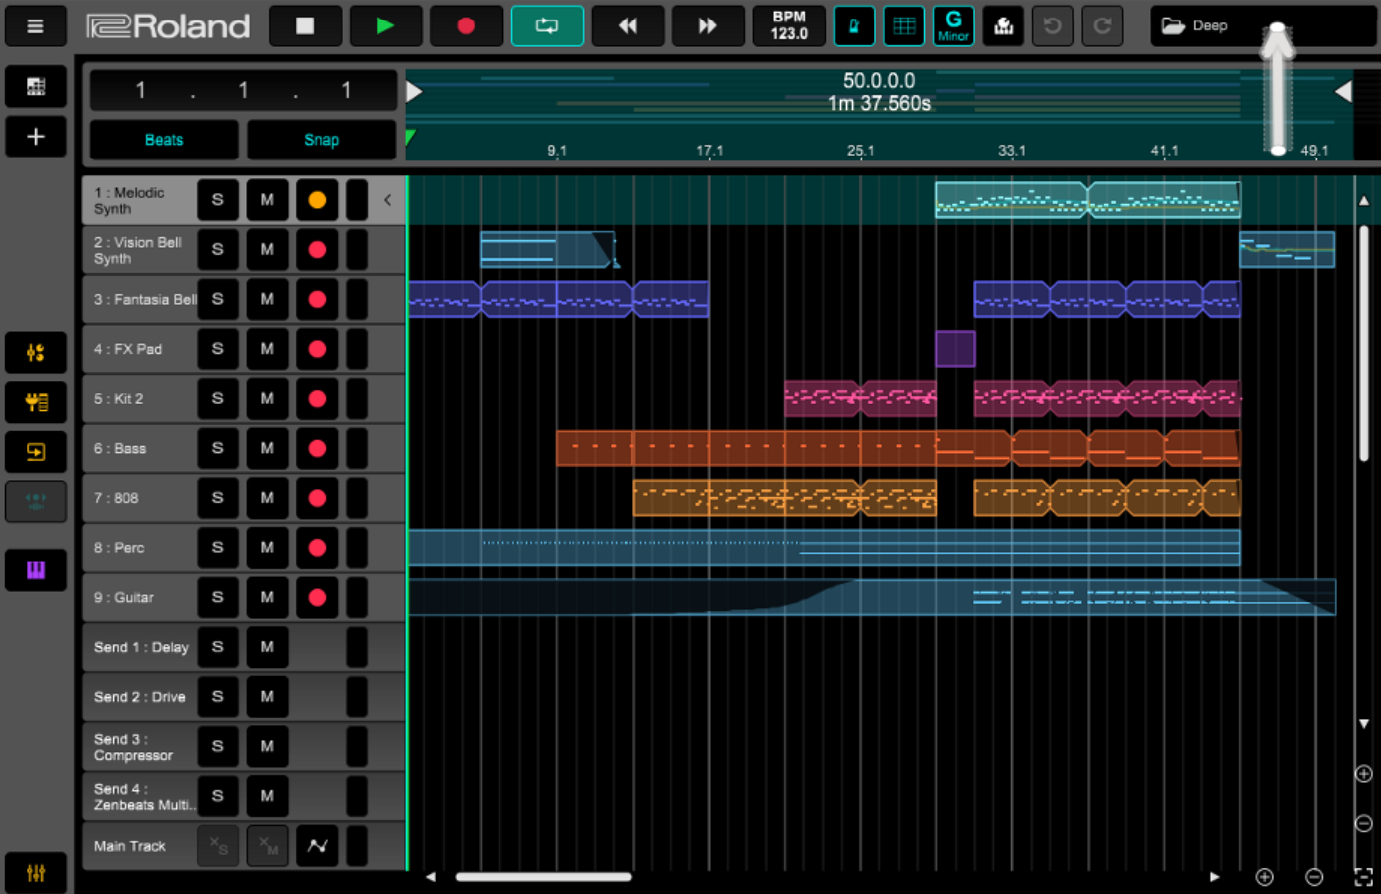Solo the Vision Bell Synth track

[218, 249]
